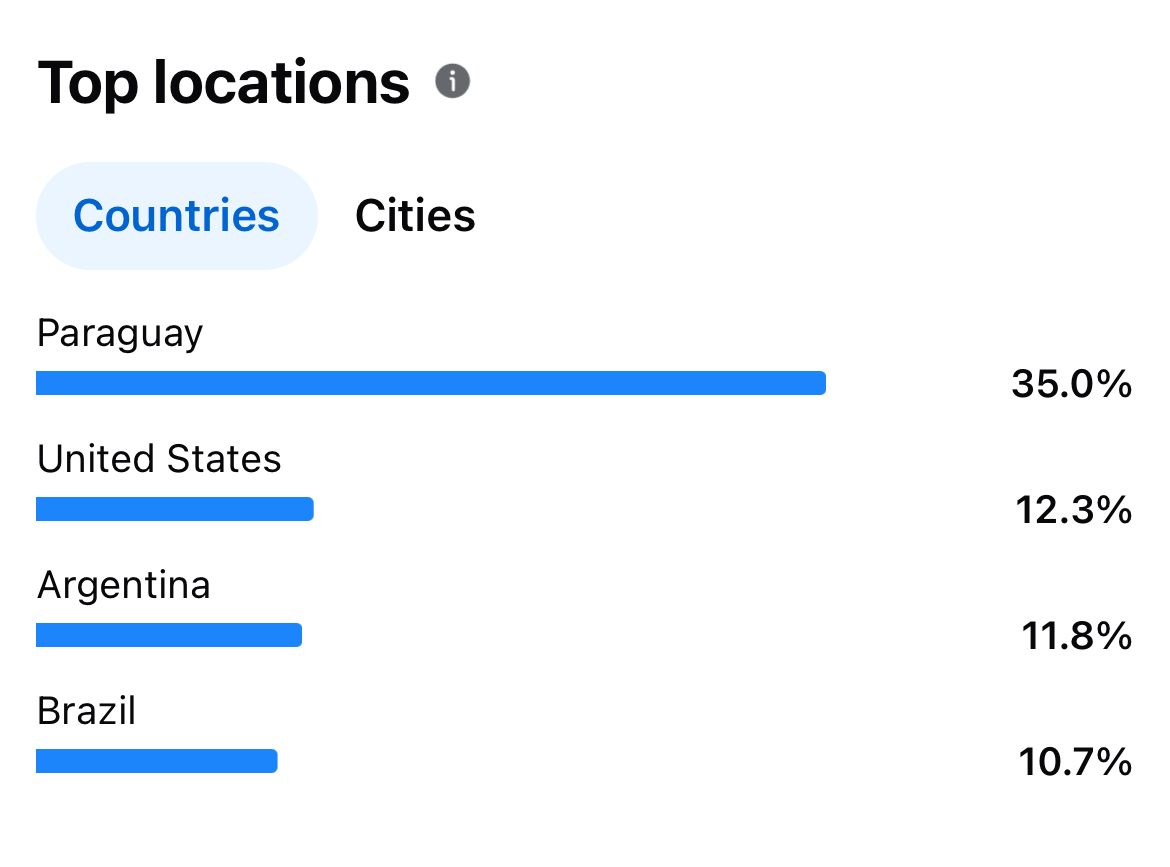Click the 12.3% percentage value
The width and height of the screenshot is (1170, 867).
[1074, 510]
